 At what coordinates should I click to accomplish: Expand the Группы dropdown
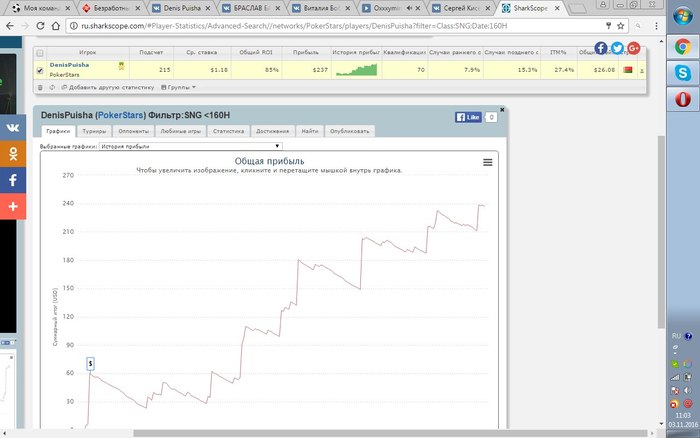[178, 88]
